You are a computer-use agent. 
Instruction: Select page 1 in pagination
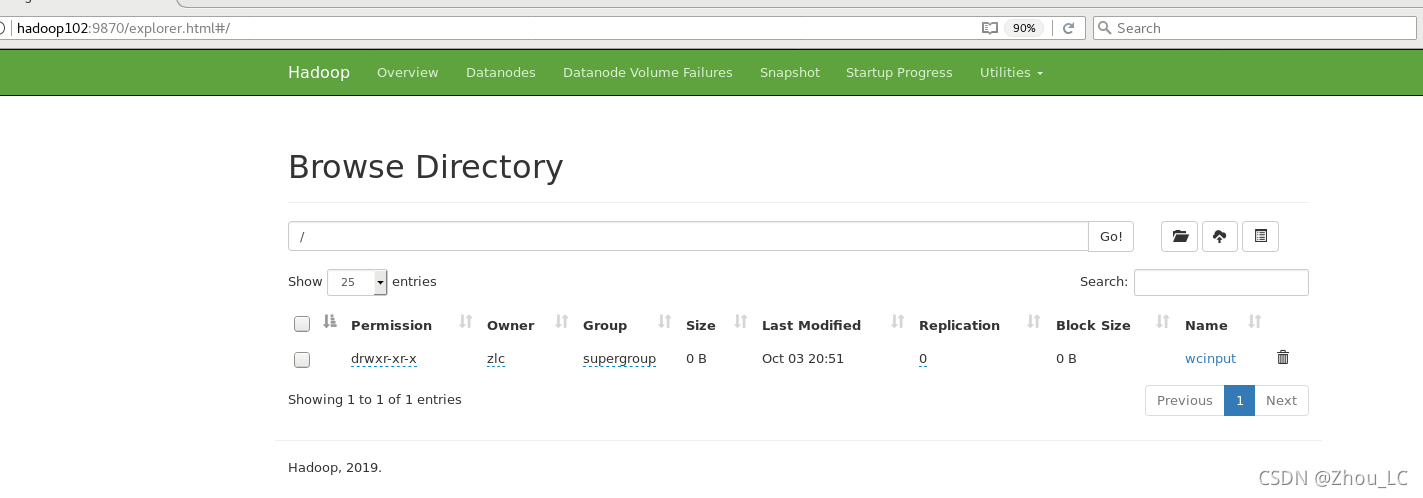pos(1239,400)
